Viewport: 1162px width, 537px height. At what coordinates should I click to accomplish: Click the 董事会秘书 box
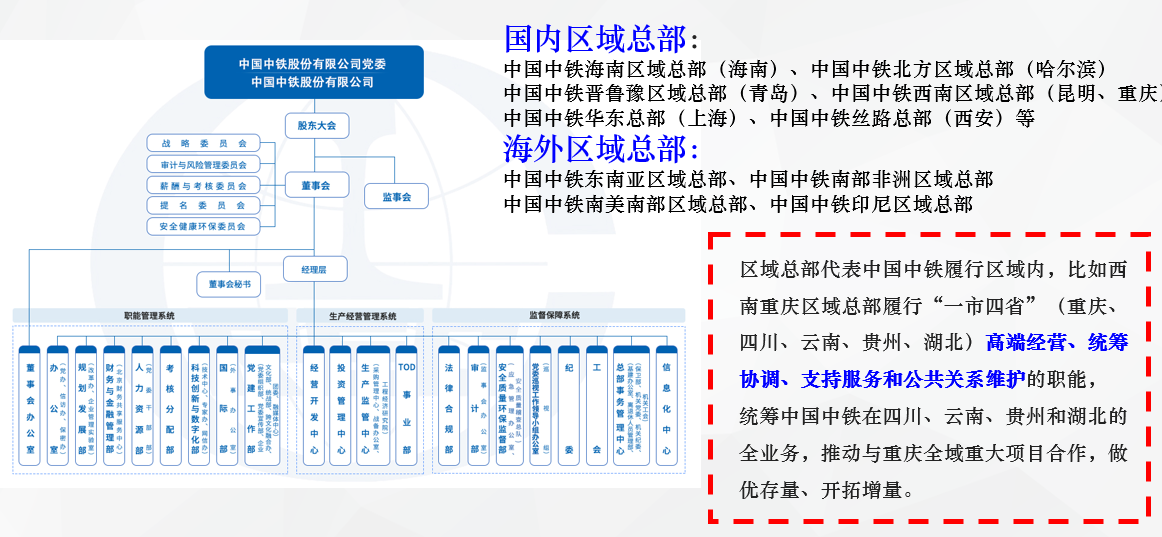pyautogui.click(x=229, y=284)
